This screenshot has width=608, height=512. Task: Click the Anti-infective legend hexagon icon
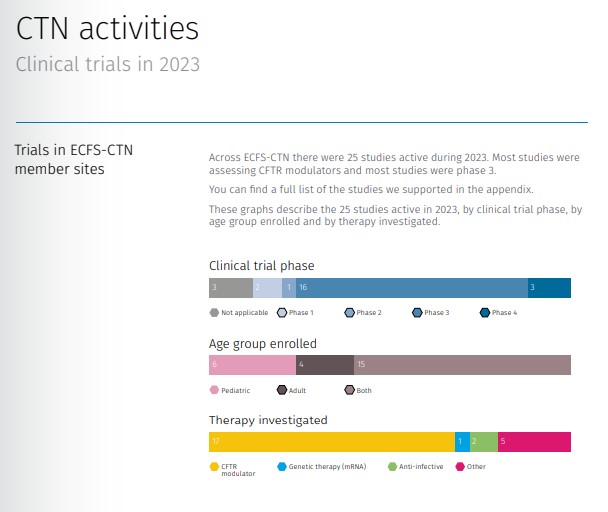click(393, 466)
